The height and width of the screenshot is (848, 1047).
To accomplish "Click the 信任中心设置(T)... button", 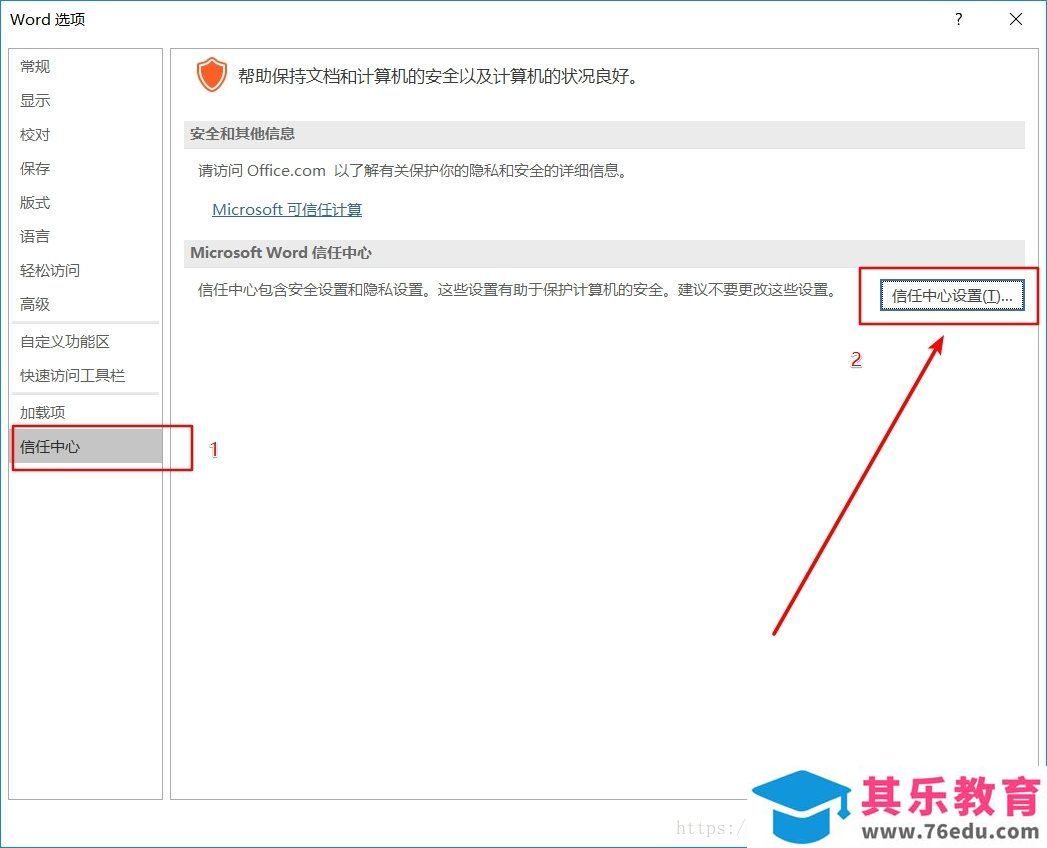I will [952, 296].
